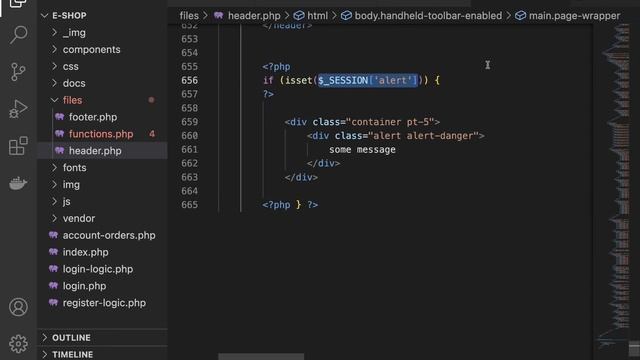Click the closing <?php } ?> on line 665
Viewport: 640px width, 360px height.
[290, 204]
